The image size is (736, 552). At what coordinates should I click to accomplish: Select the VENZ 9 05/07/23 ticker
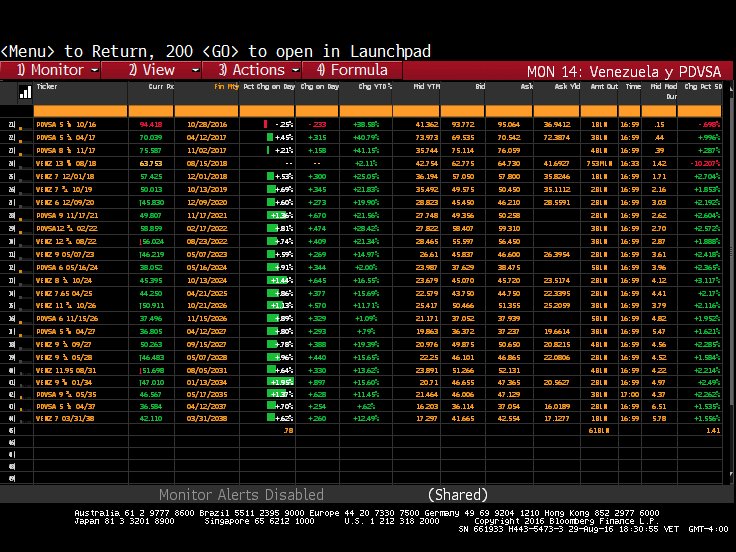pyautogui.click(x=65, y=254)
